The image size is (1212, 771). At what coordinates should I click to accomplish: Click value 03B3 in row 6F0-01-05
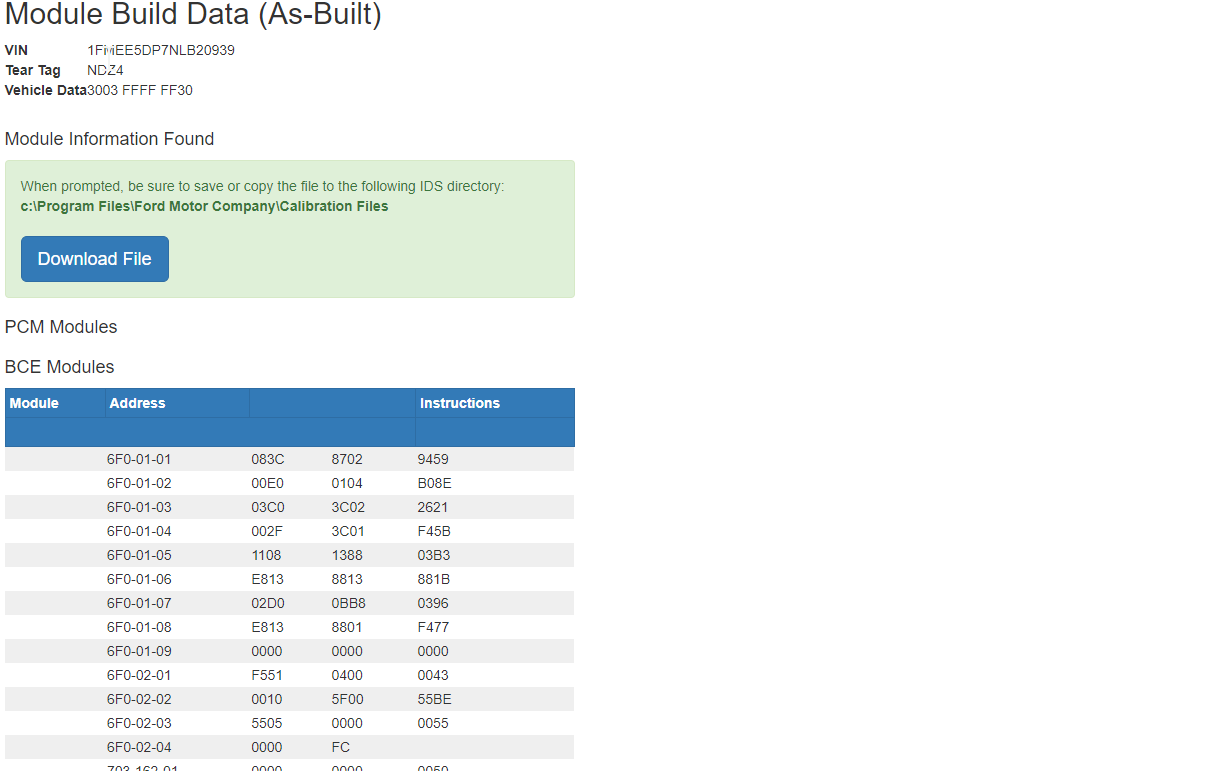pyautogui.click(x=434, y=555)
